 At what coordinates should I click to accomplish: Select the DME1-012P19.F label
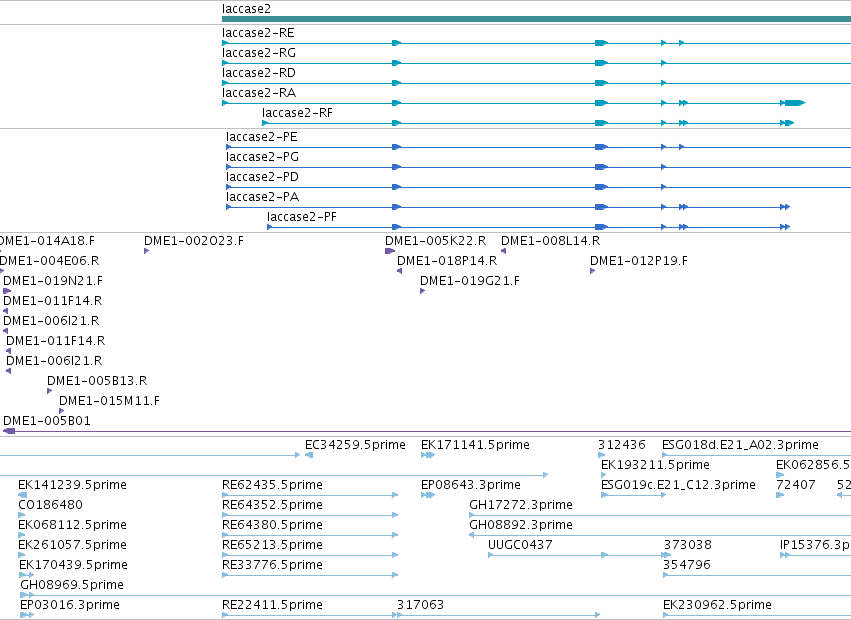[x=639, y=261]
